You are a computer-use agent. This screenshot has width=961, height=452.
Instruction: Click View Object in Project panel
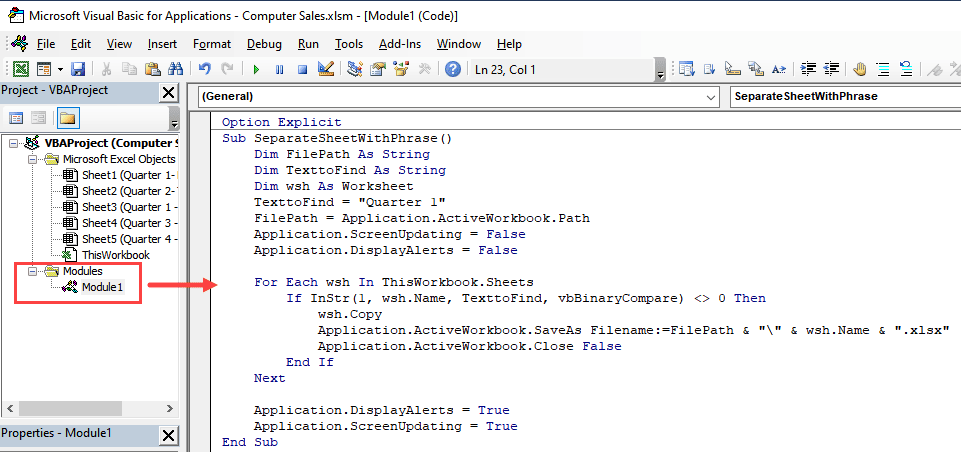39,118
